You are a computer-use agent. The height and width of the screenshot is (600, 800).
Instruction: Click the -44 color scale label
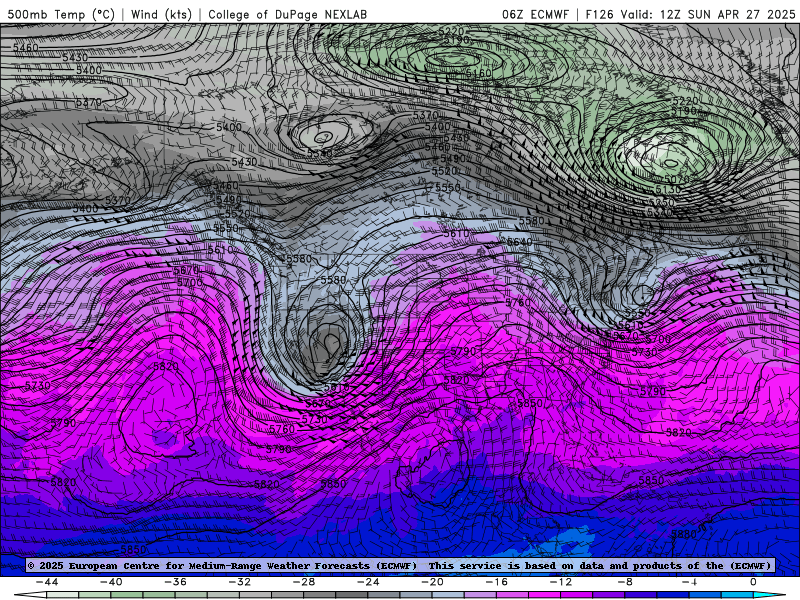[x=47, y=582]
